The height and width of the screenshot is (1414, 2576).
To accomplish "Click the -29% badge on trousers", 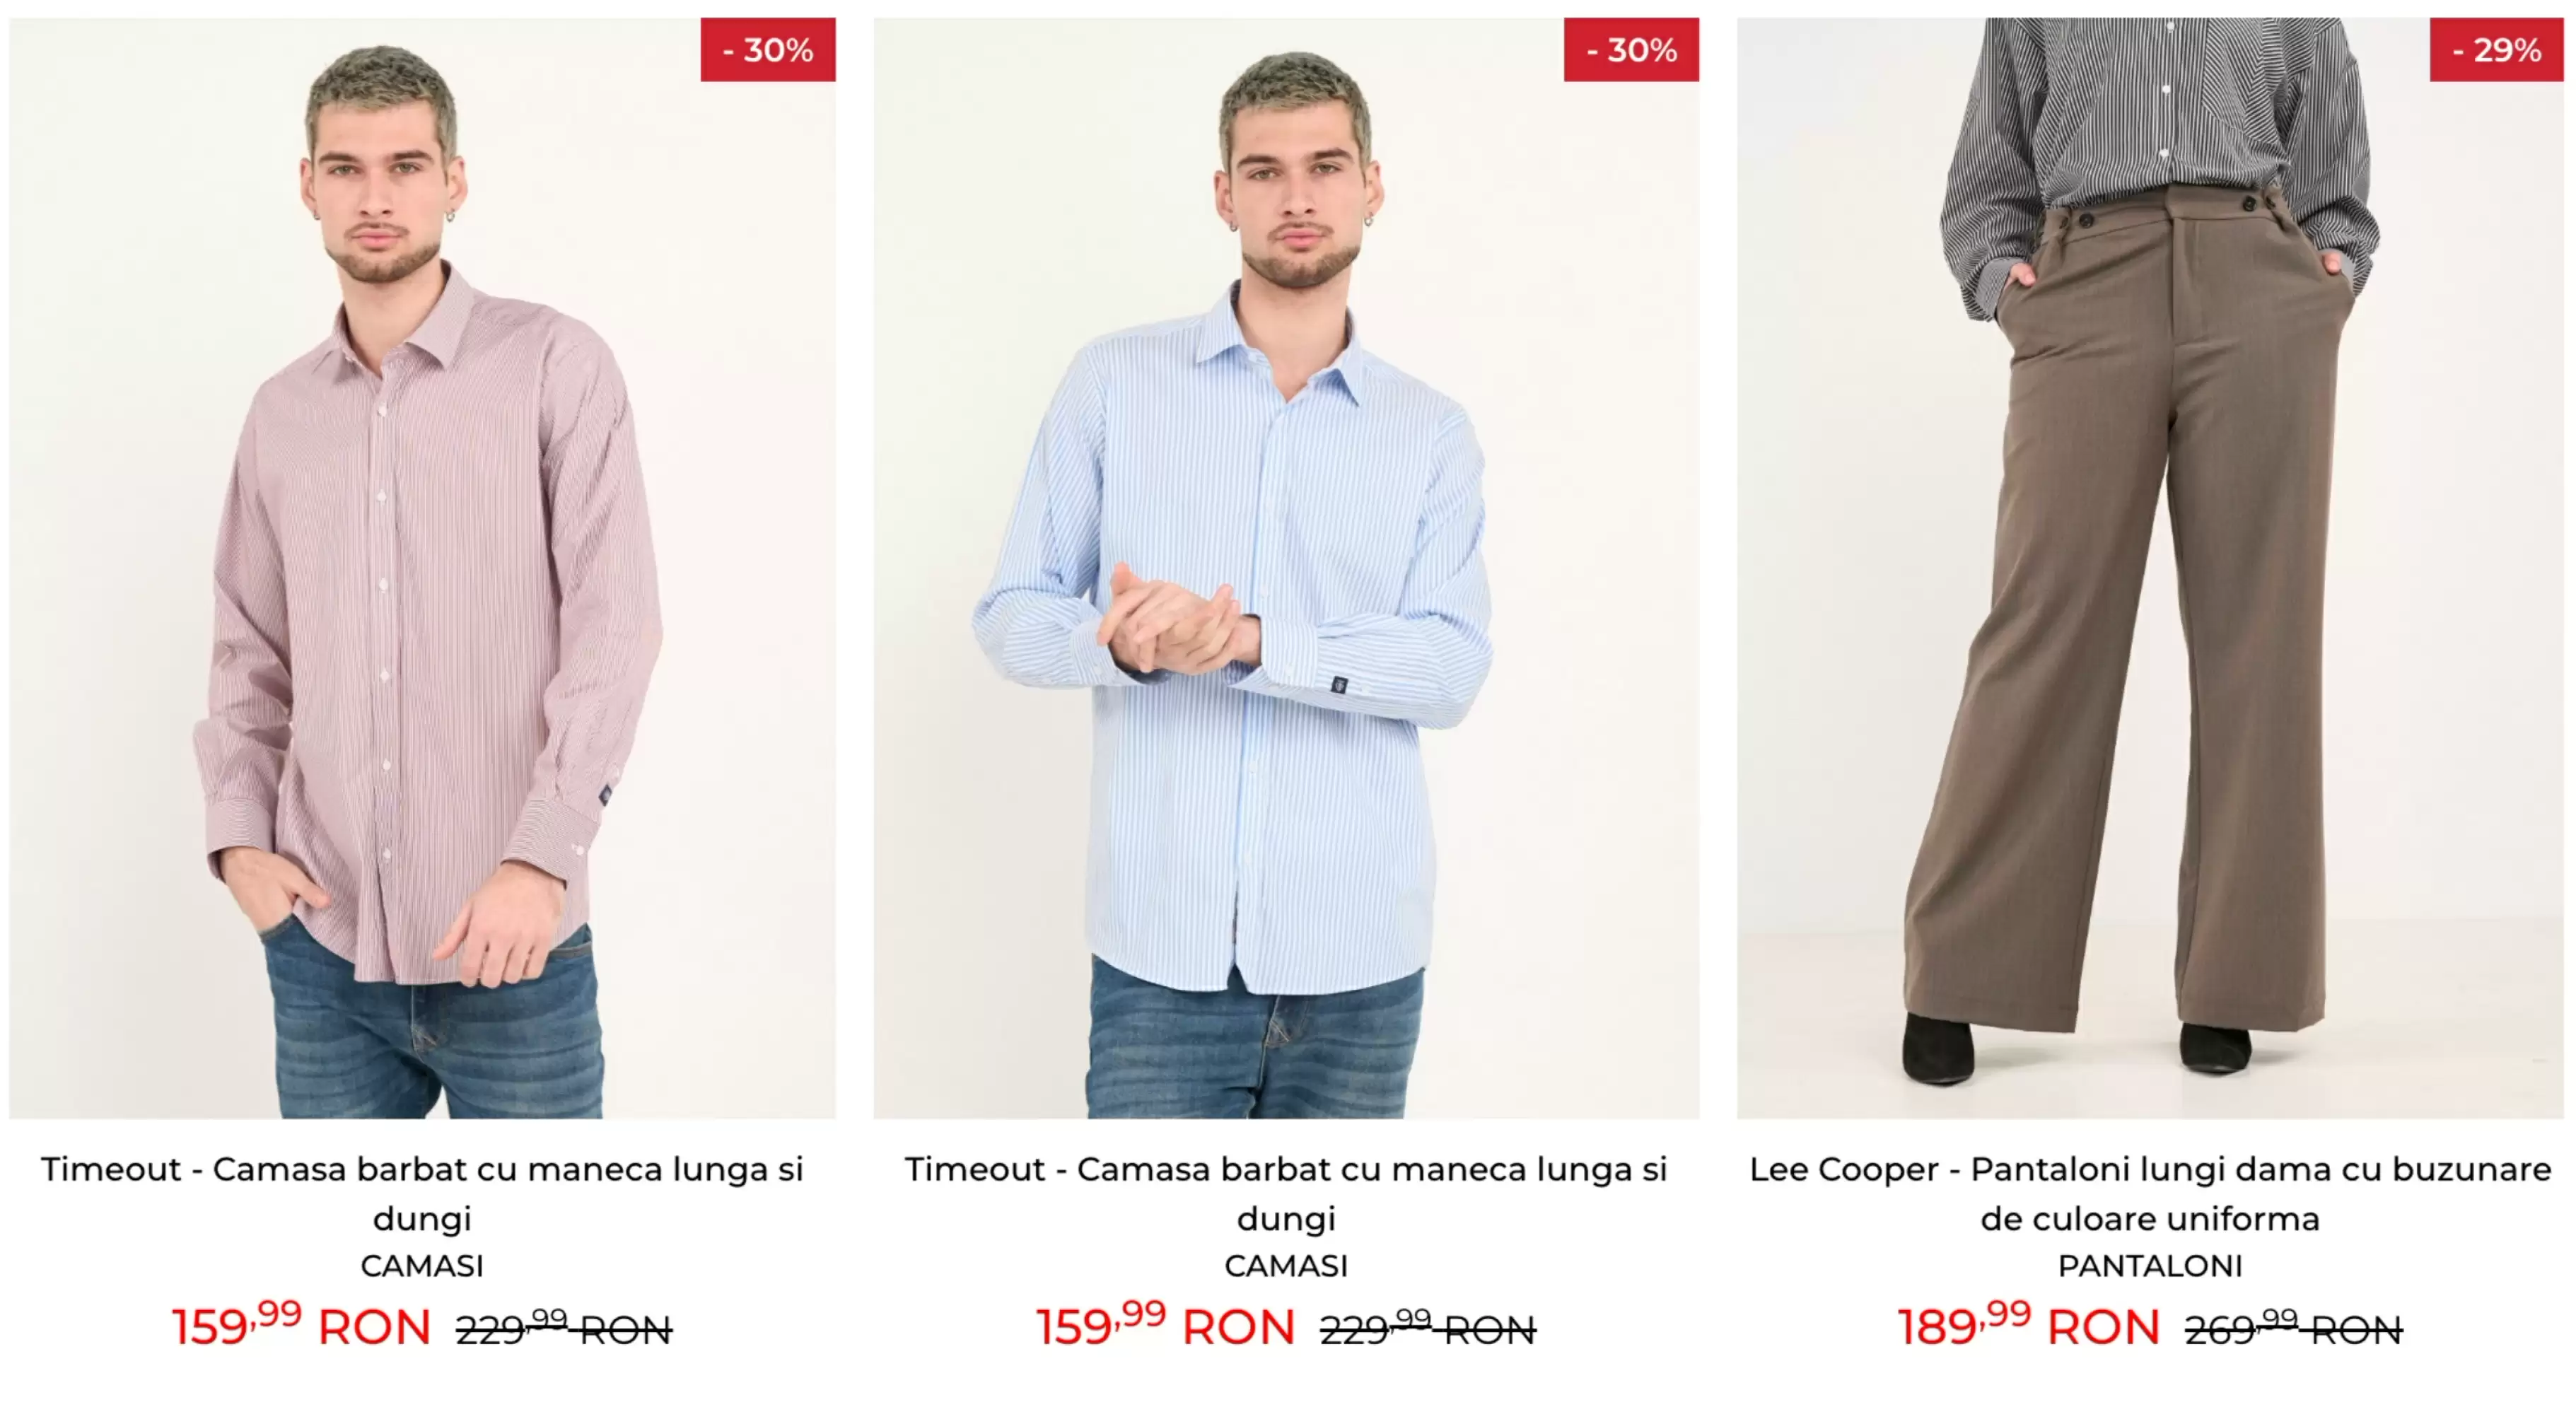I will (2497, 50).
